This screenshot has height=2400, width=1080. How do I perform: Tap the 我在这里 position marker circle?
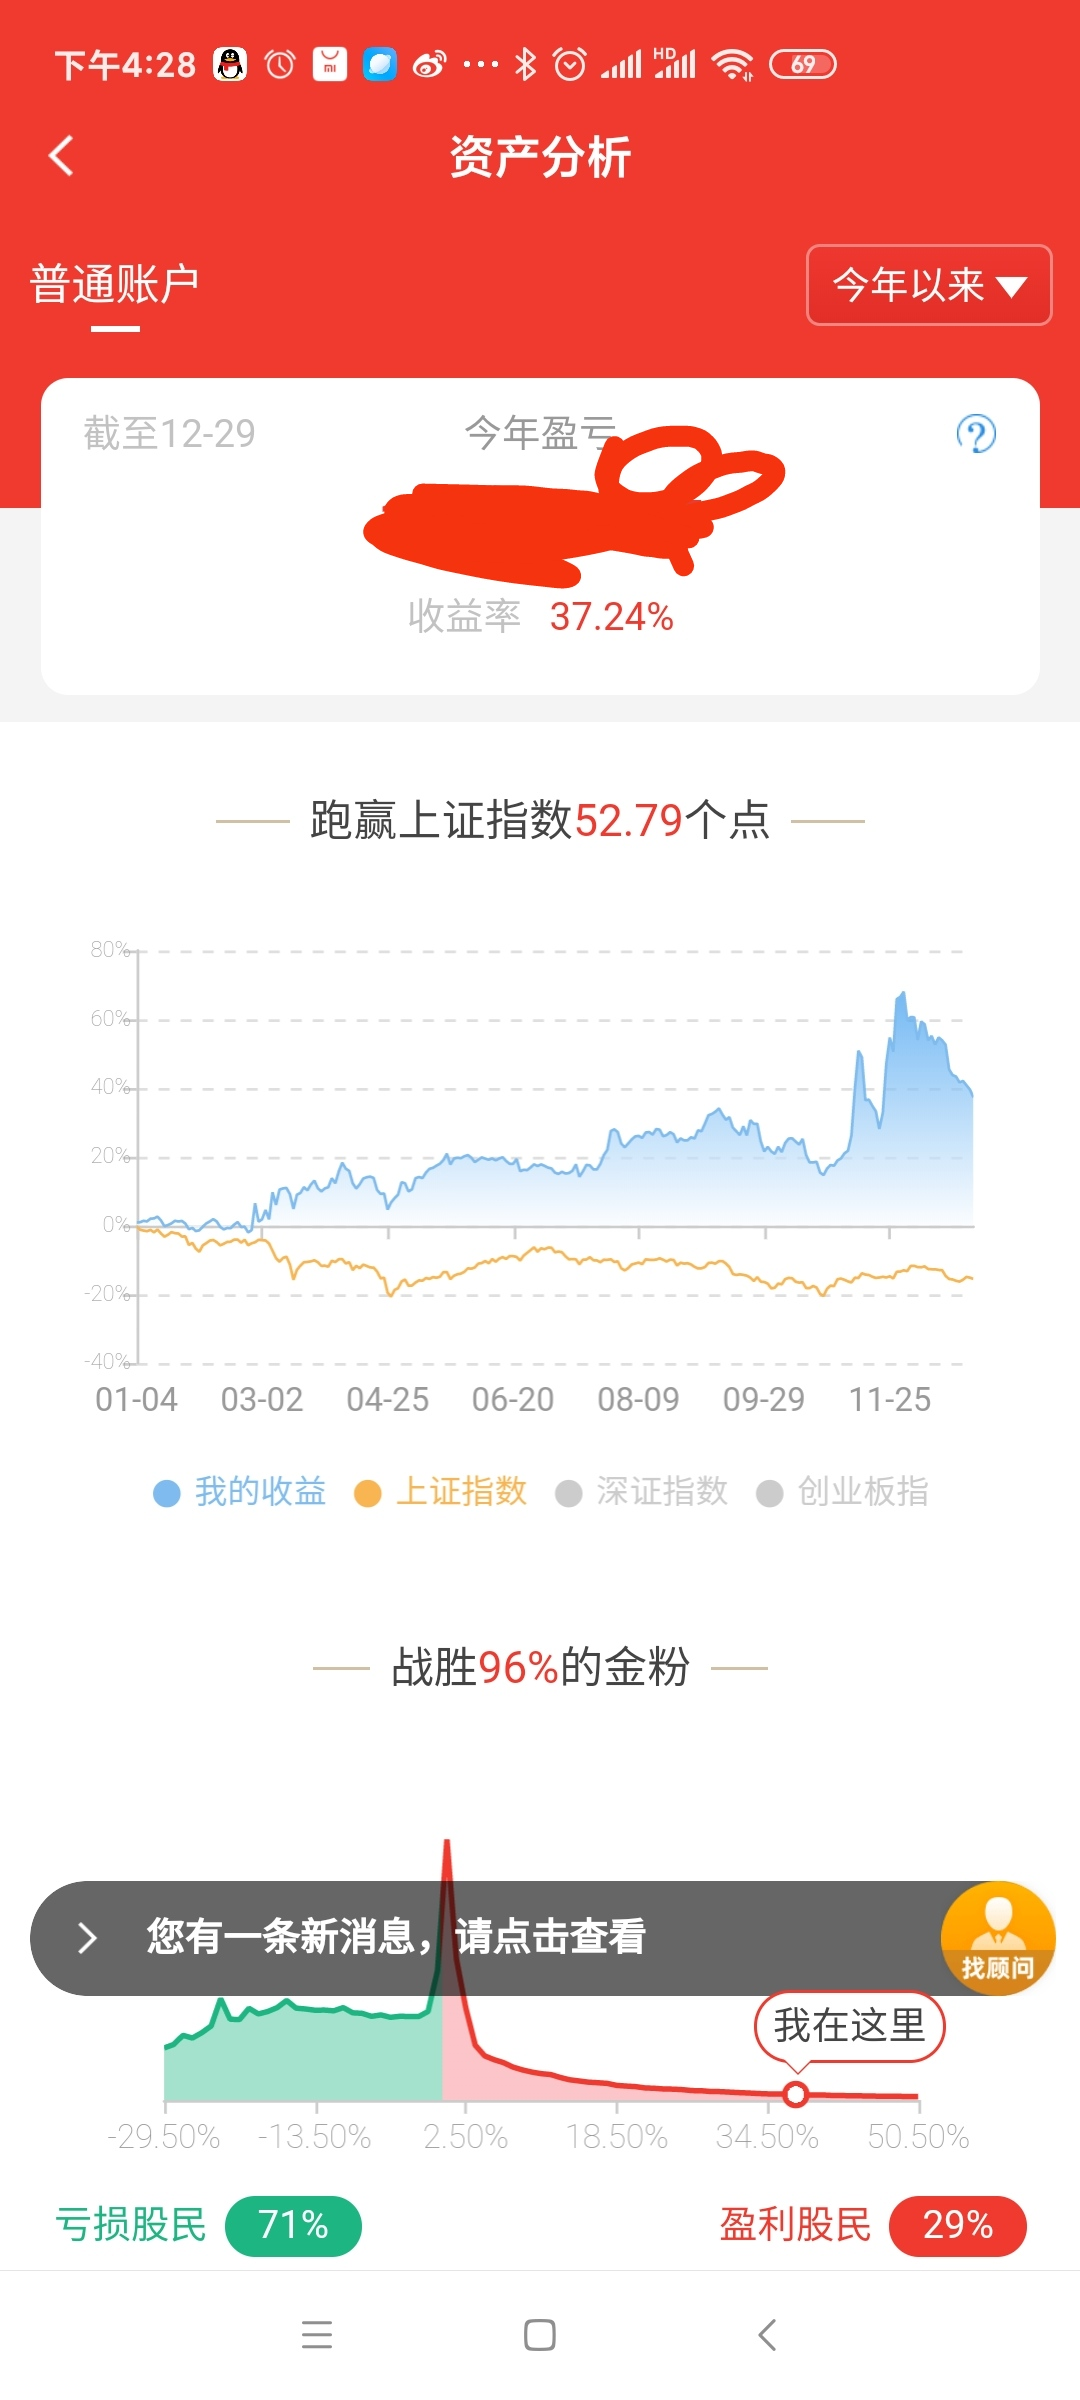(x=796, y=2093)
